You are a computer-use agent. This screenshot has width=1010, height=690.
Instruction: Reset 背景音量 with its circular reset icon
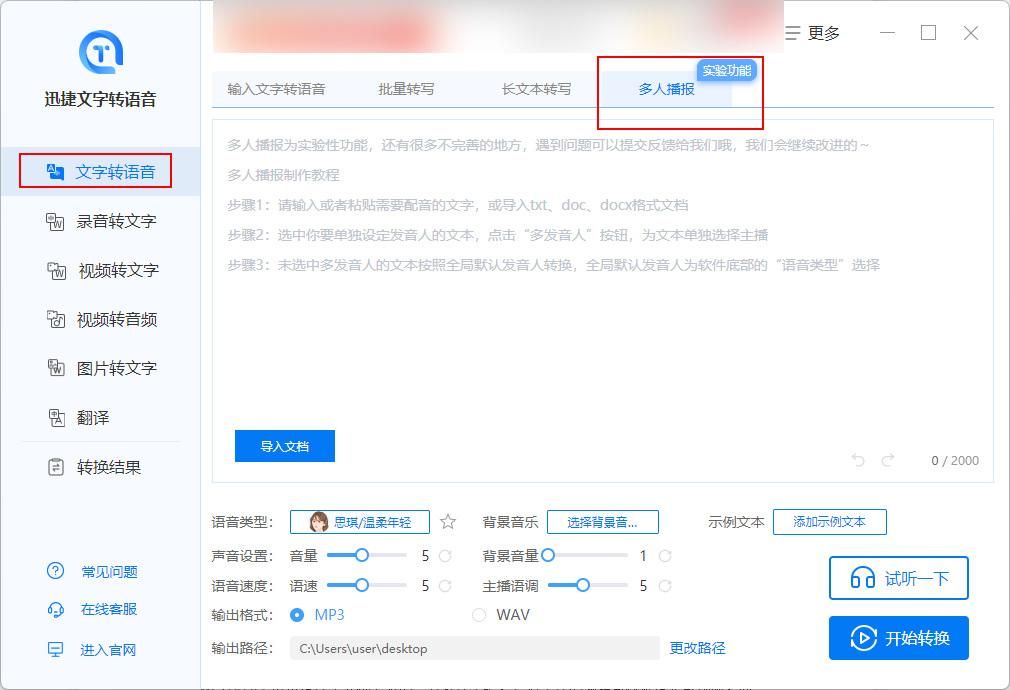[665, 556]
